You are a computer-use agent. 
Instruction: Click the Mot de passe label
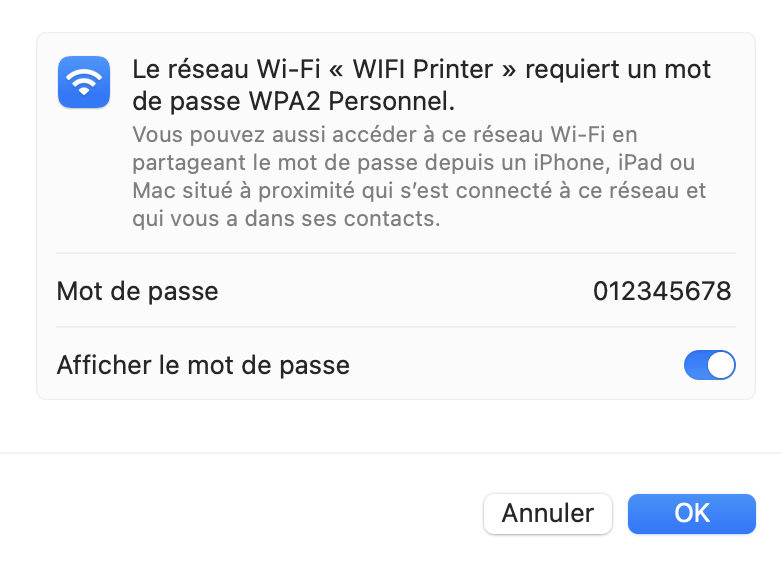coord(138,291)
